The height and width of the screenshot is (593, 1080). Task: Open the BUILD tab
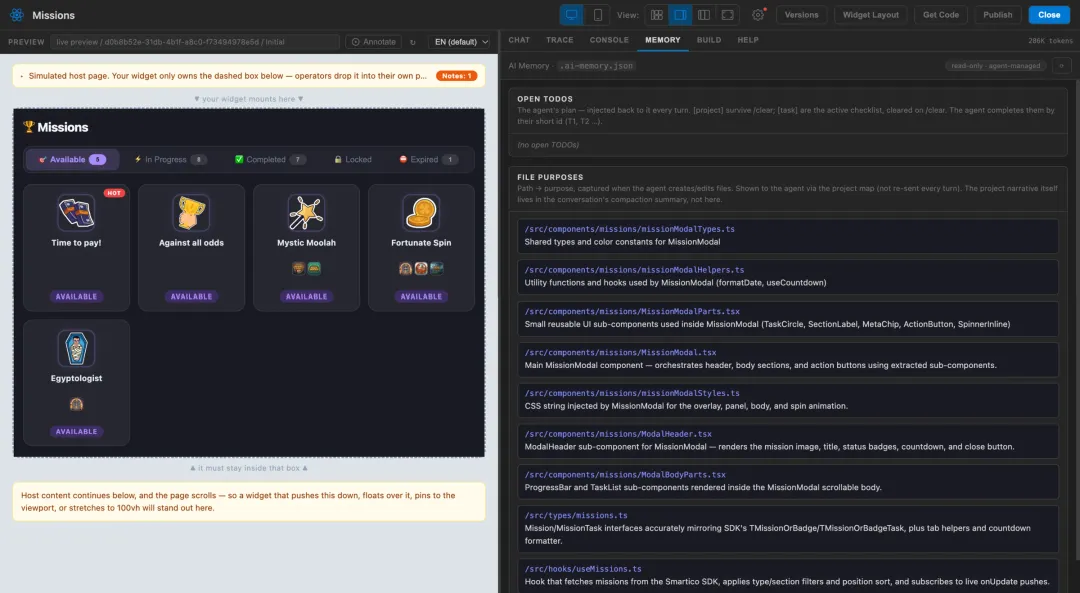point(709,40)
